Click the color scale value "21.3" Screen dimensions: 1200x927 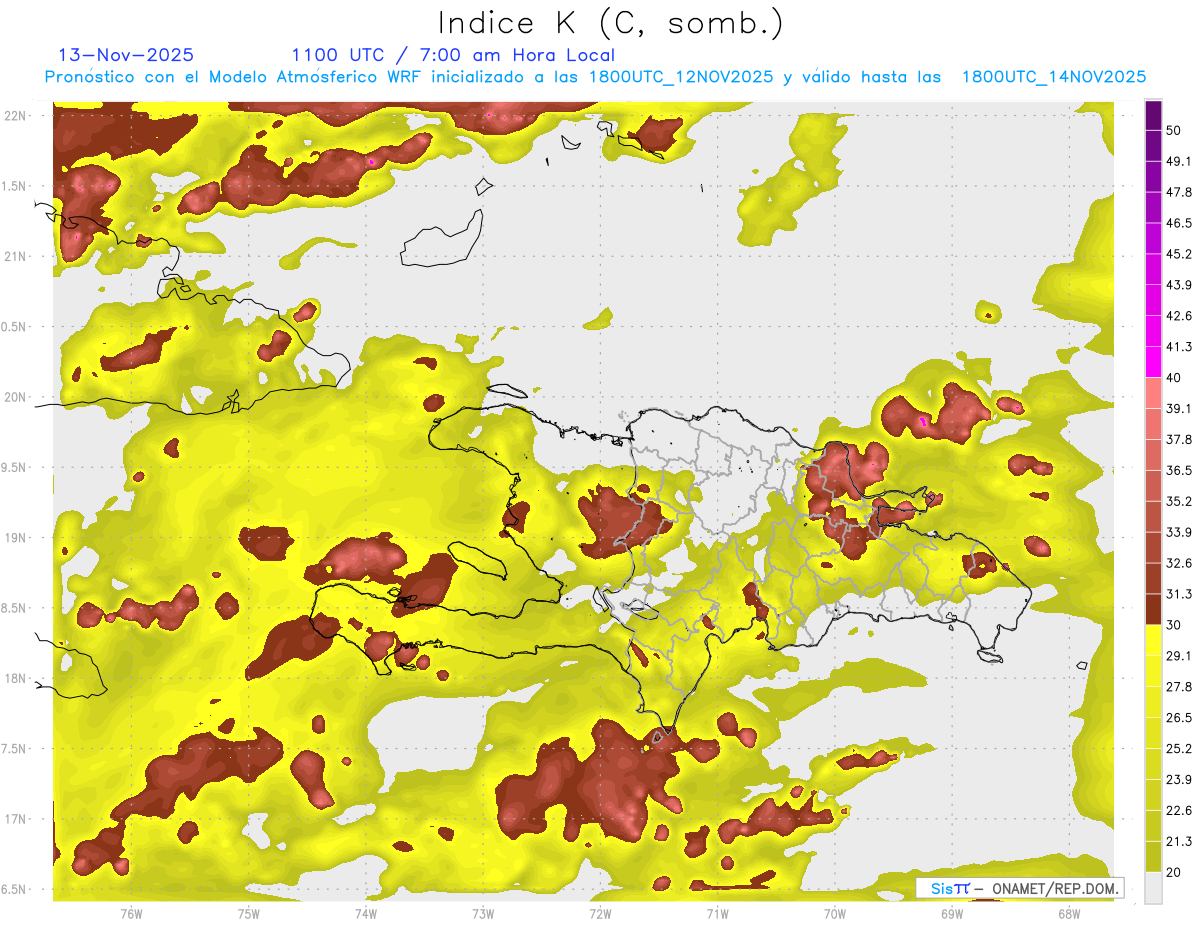click(x=1178, y=842)
